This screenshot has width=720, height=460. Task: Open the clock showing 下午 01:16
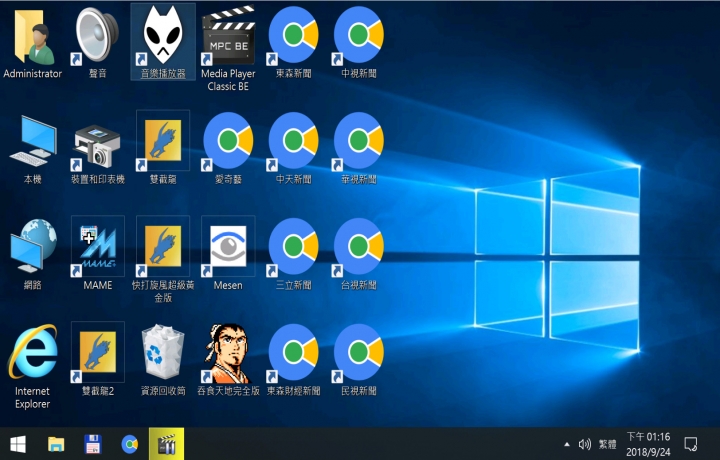tap(648, 444)
